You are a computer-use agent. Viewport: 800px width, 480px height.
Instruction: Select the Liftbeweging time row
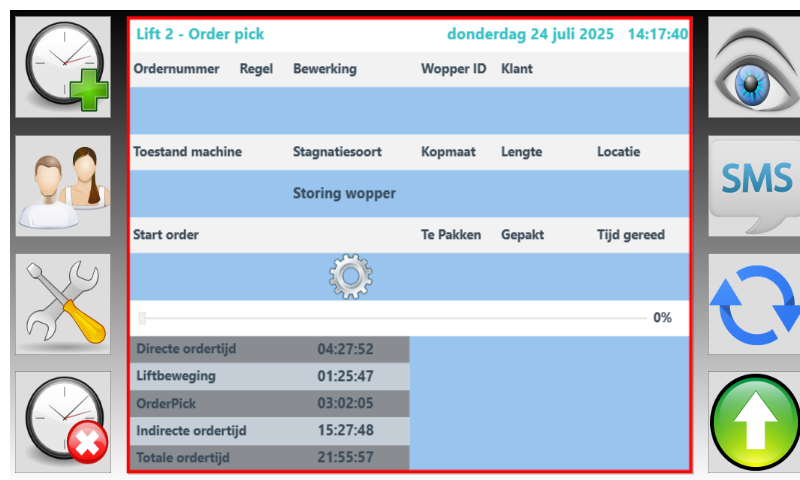[x=269, y=376]
